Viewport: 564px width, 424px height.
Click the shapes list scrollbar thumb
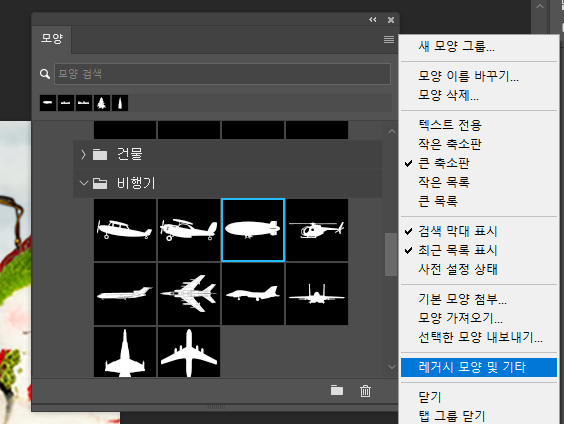tap(391, 254)
